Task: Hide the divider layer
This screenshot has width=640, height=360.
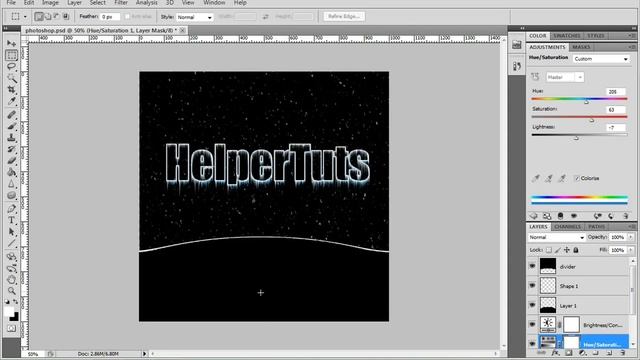Action: coord(532,266)
